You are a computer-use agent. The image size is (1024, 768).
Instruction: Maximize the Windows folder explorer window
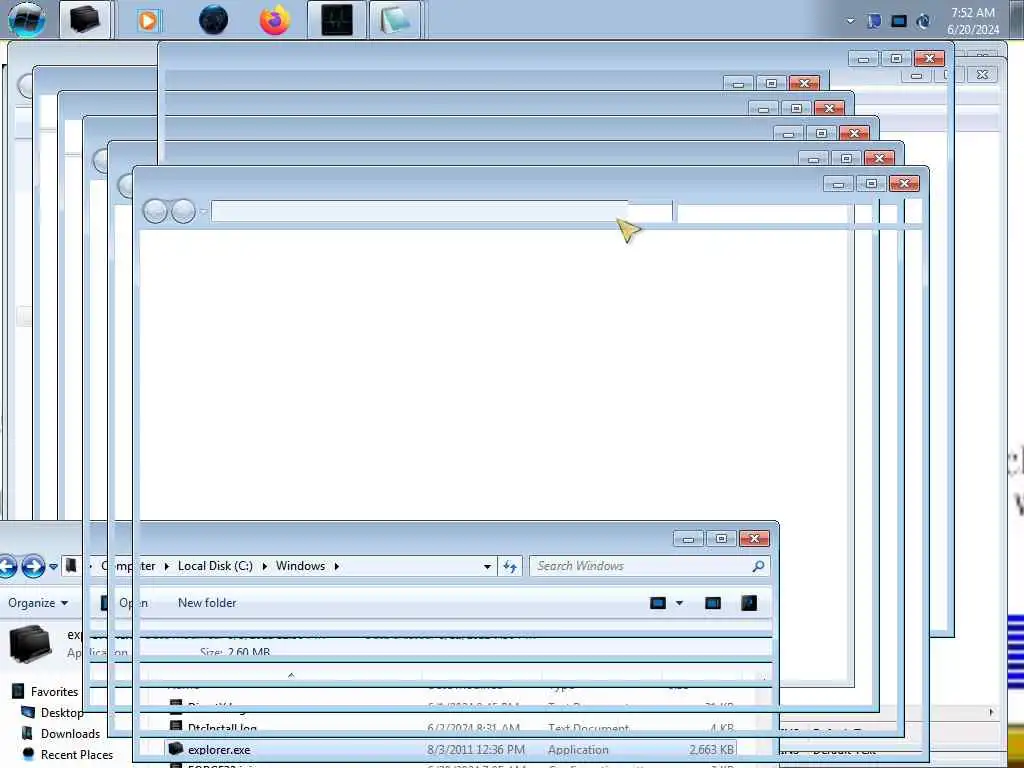(721, 539)
